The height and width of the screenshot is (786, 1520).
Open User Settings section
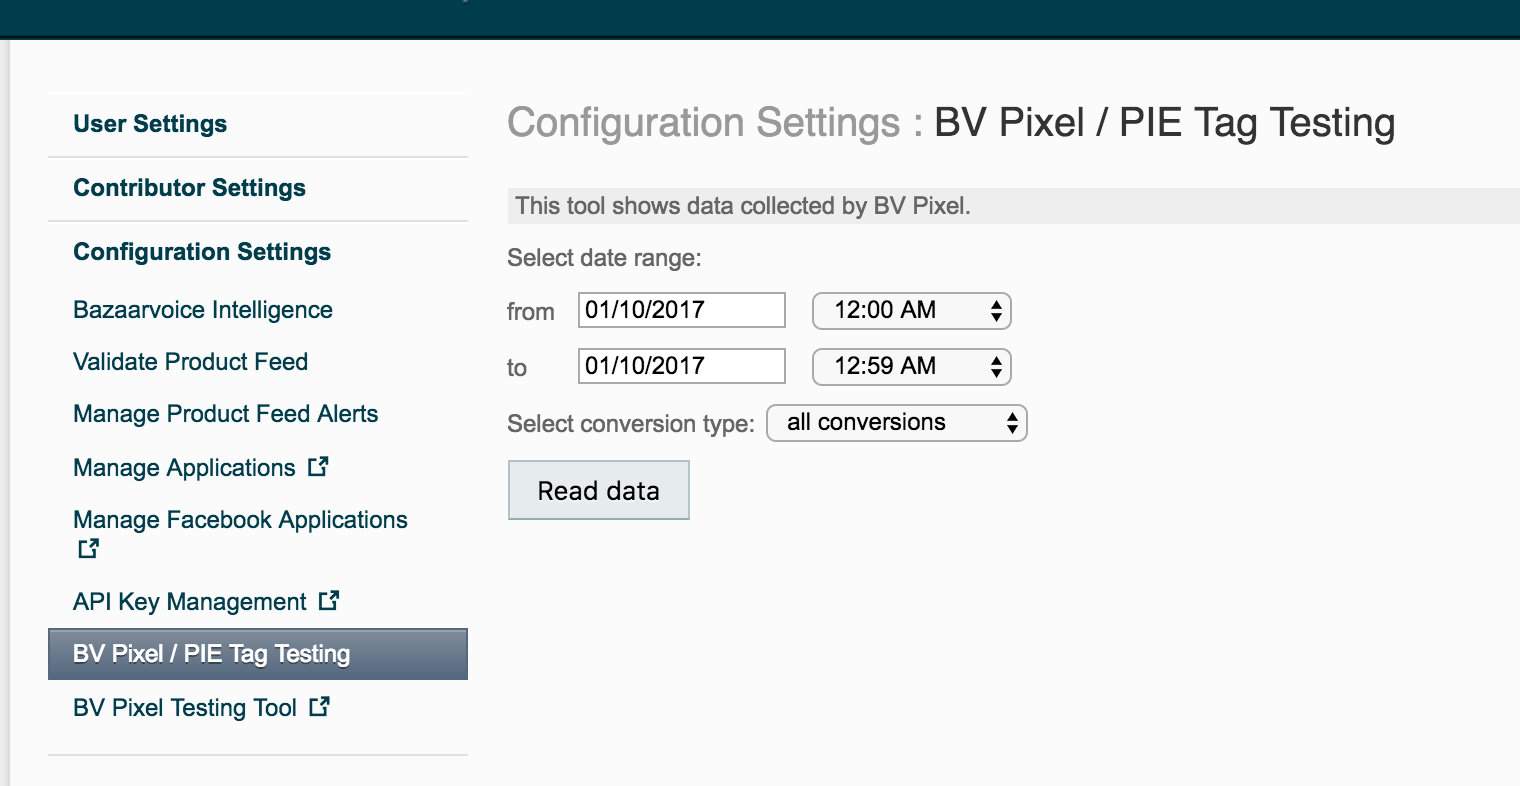click(x=150, y=124)
